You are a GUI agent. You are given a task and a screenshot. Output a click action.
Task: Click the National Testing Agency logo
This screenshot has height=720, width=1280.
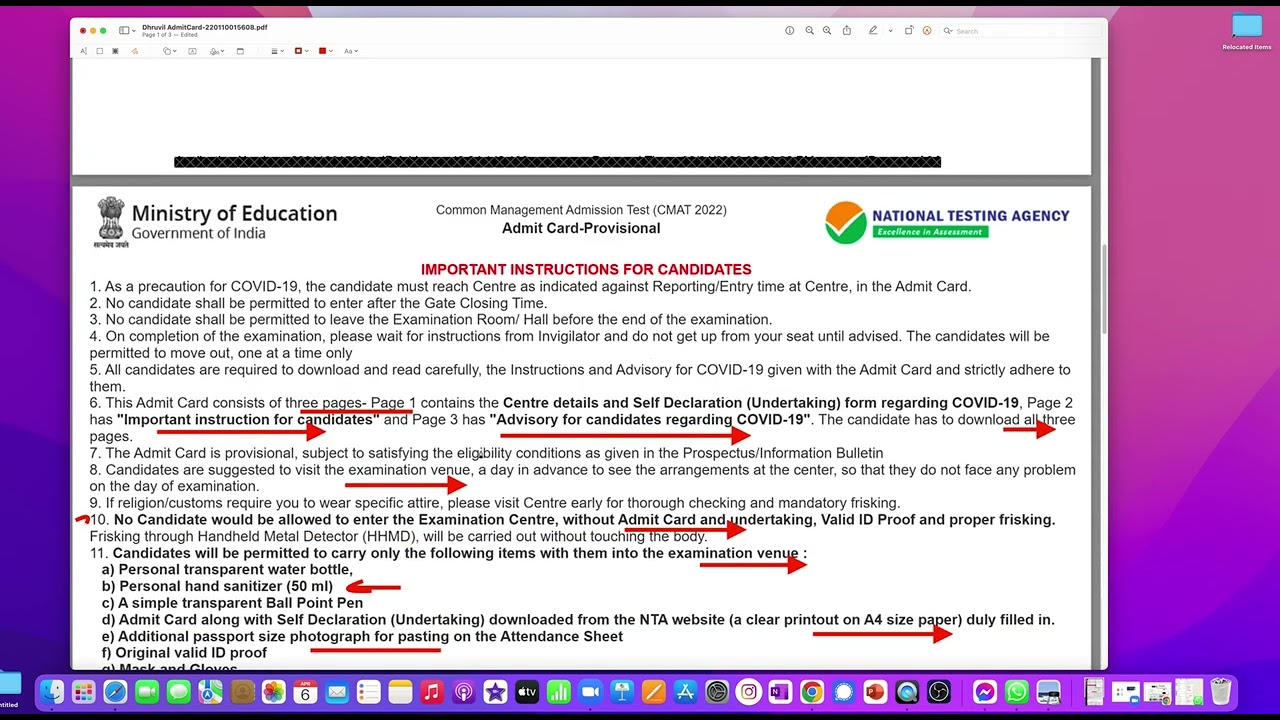click(947, 222)
